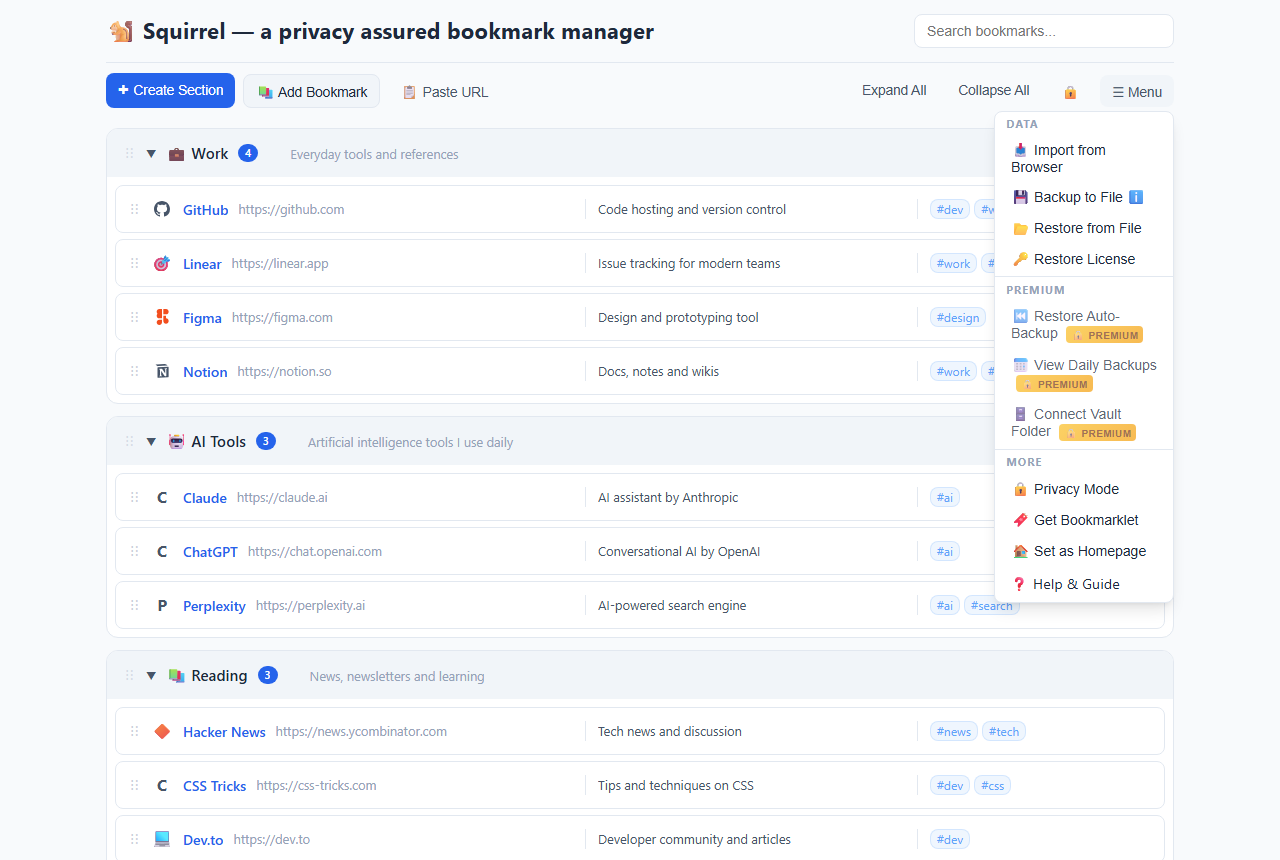Click the Perplexity P favicon icon
The height and width of the screenshot is (860, 1280).
click(x=162, y=605)
